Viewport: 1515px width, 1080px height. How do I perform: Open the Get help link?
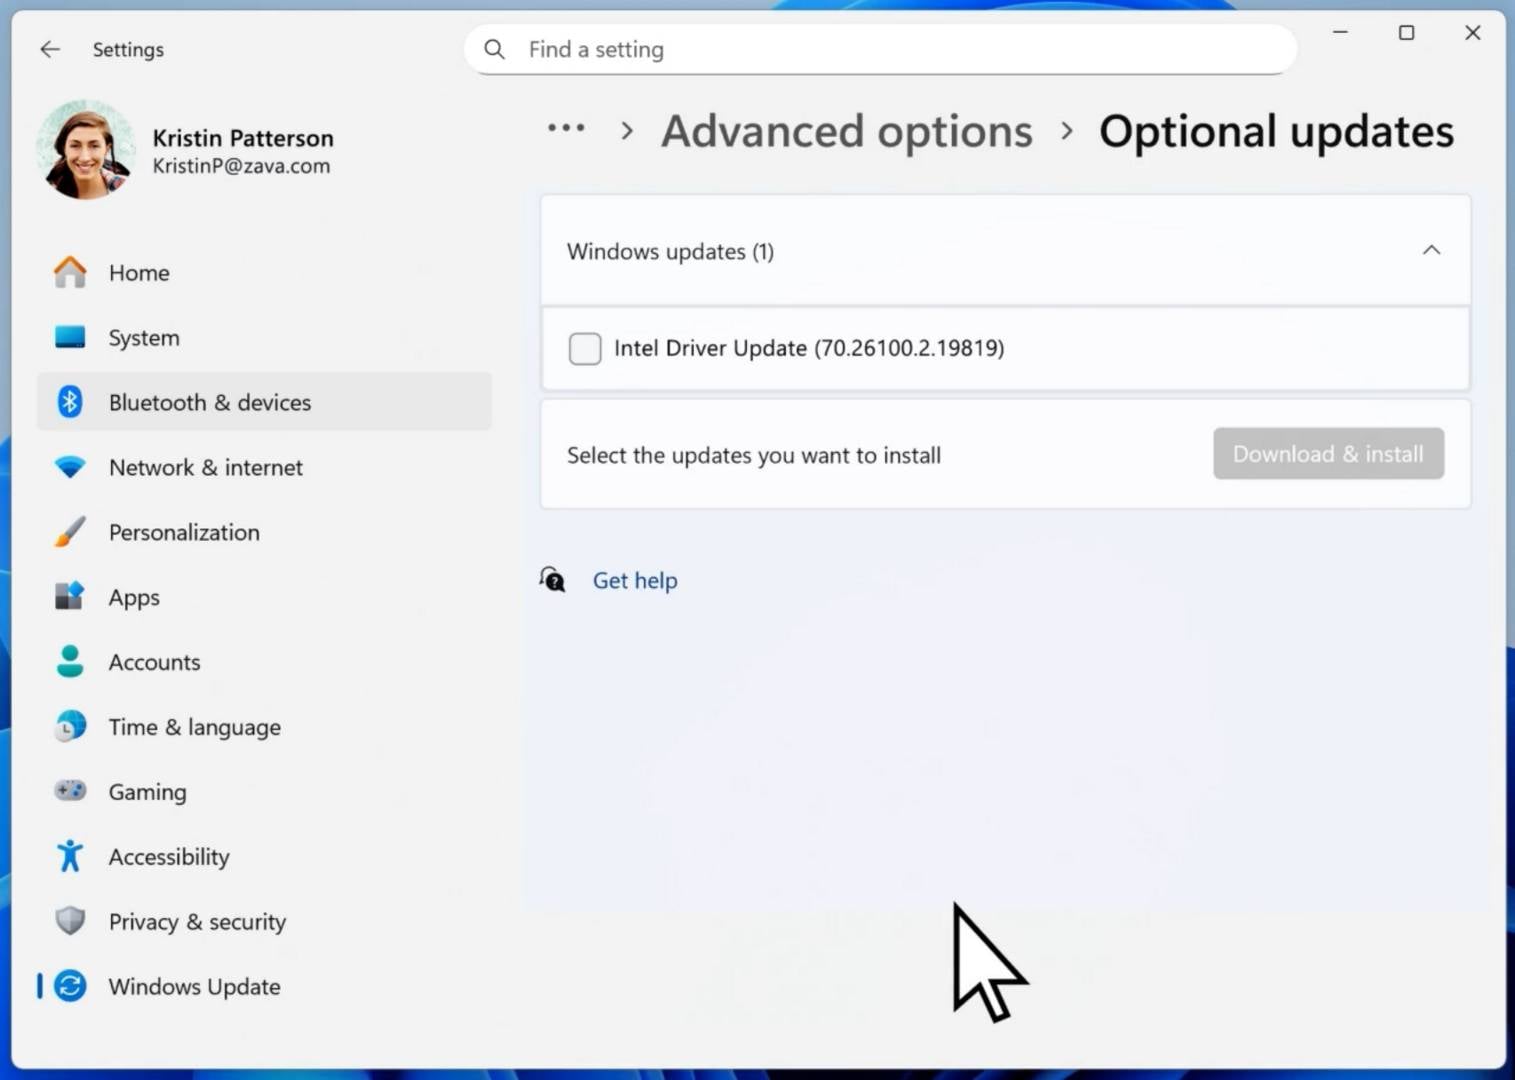(x=635, y=580)
